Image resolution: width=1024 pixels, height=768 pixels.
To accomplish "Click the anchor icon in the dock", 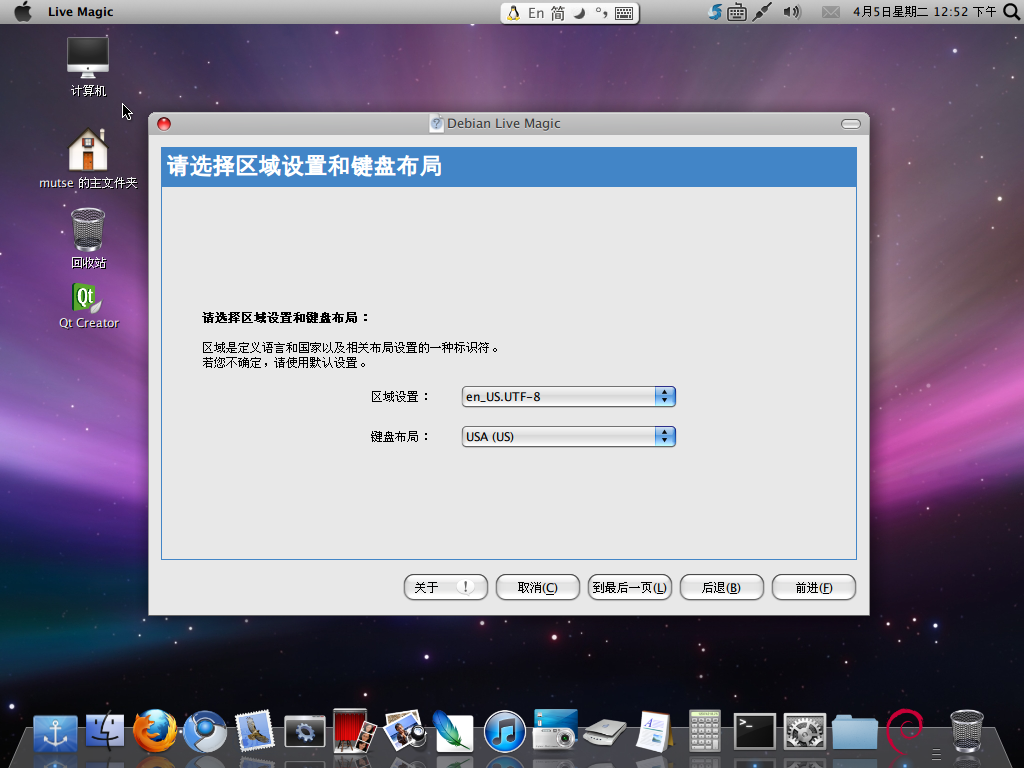I will (56, 733).
